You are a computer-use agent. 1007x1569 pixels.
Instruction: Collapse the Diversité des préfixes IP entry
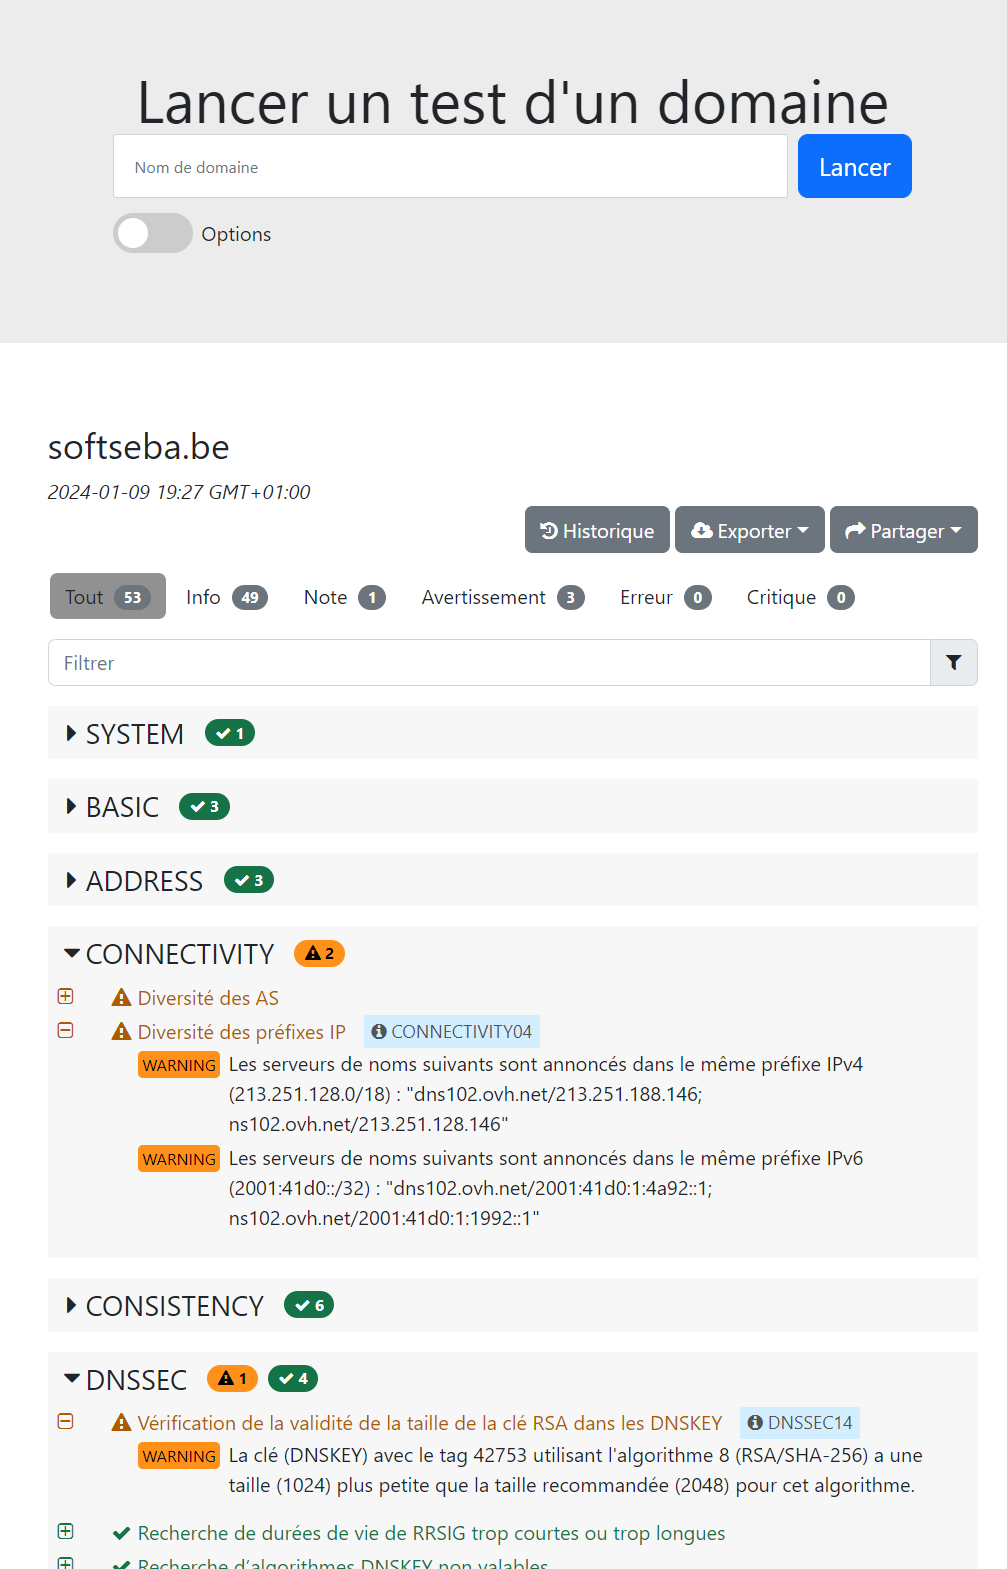click(66, 1030)
